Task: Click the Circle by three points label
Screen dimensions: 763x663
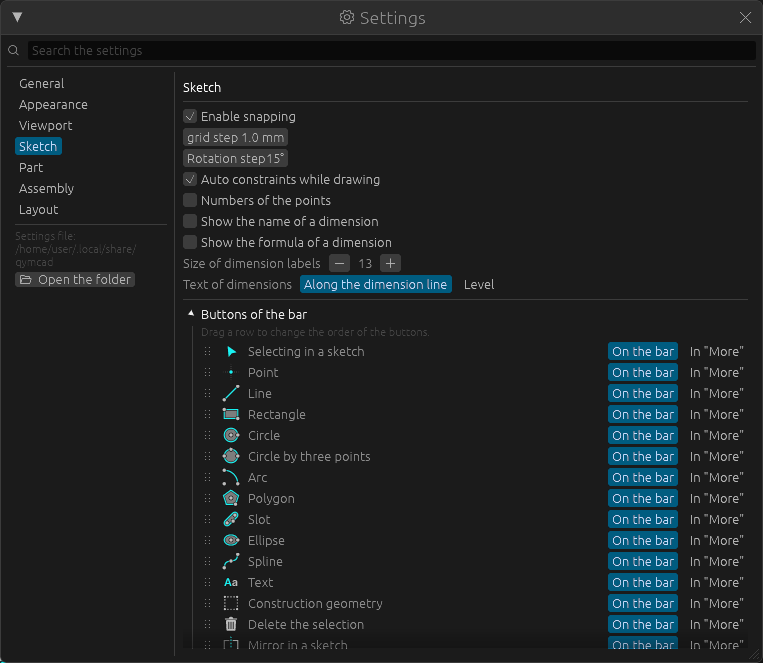Action: point(309,456)
